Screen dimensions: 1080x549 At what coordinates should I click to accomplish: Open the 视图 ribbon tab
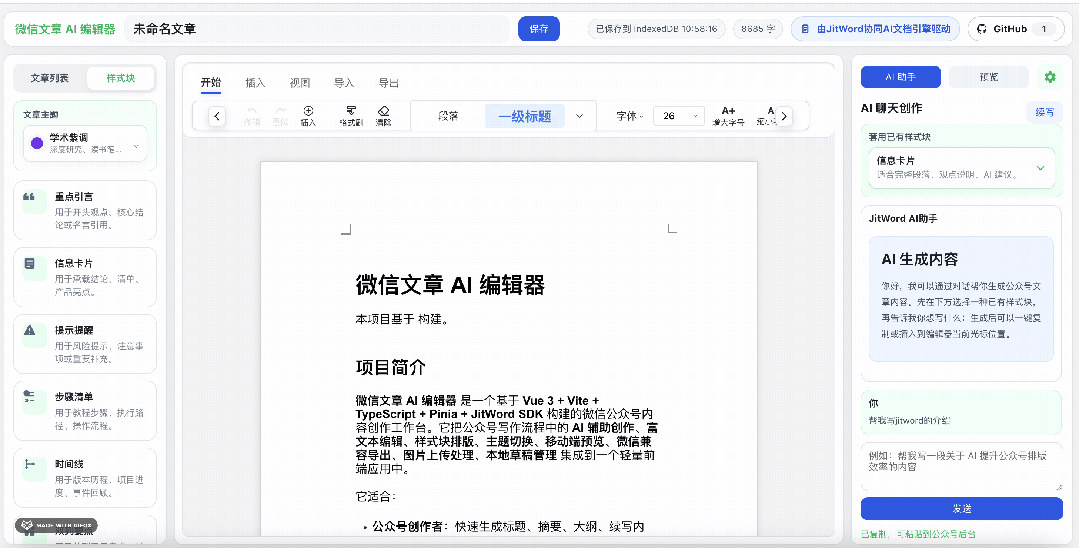[x=300, y=83]
